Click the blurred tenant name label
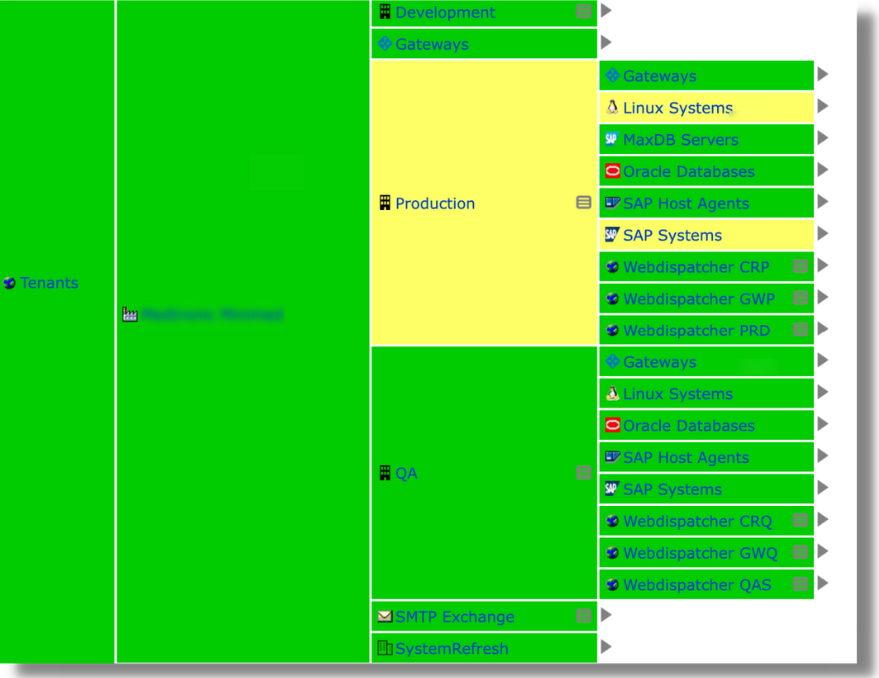Screen dimensions: 879x678 click(x=205, y=313)
